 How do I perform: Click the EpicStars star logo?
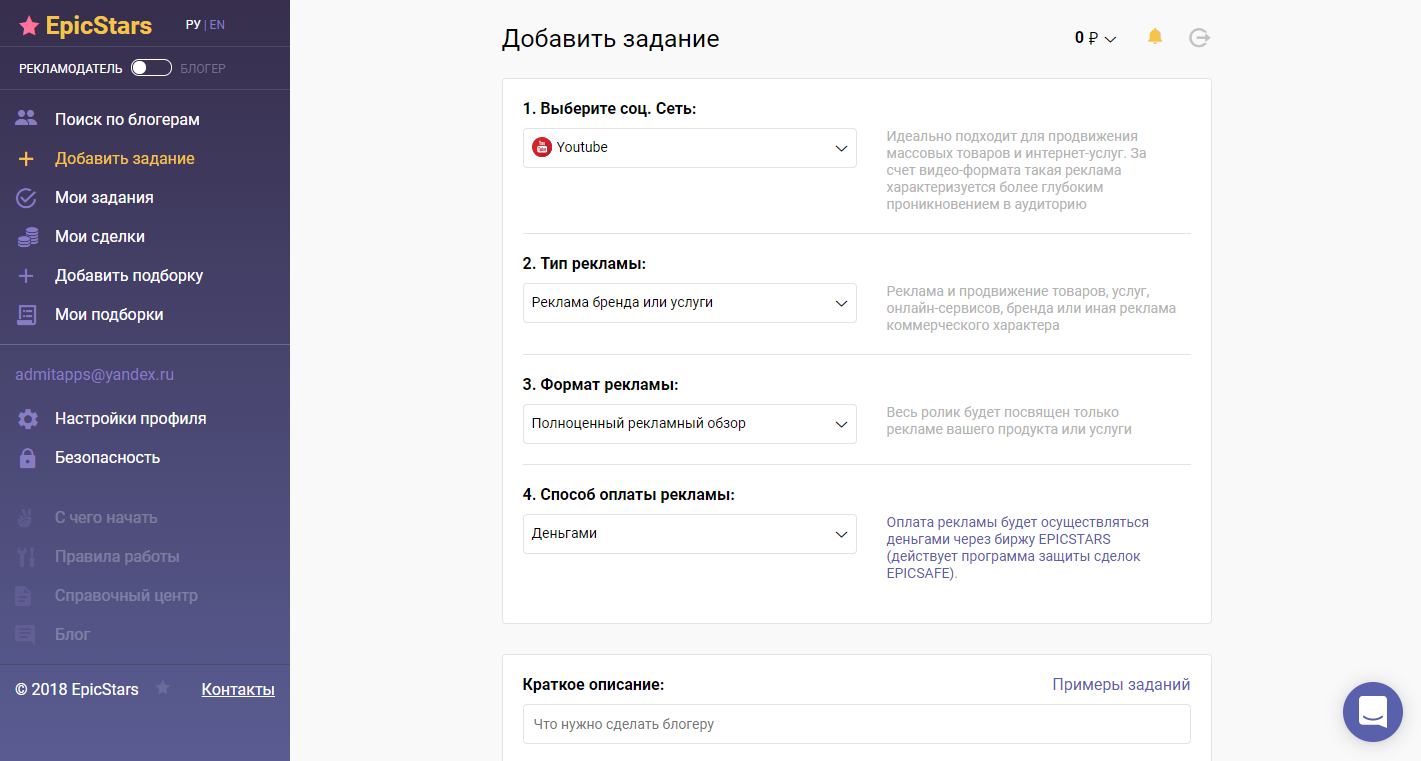click(30, 26)
